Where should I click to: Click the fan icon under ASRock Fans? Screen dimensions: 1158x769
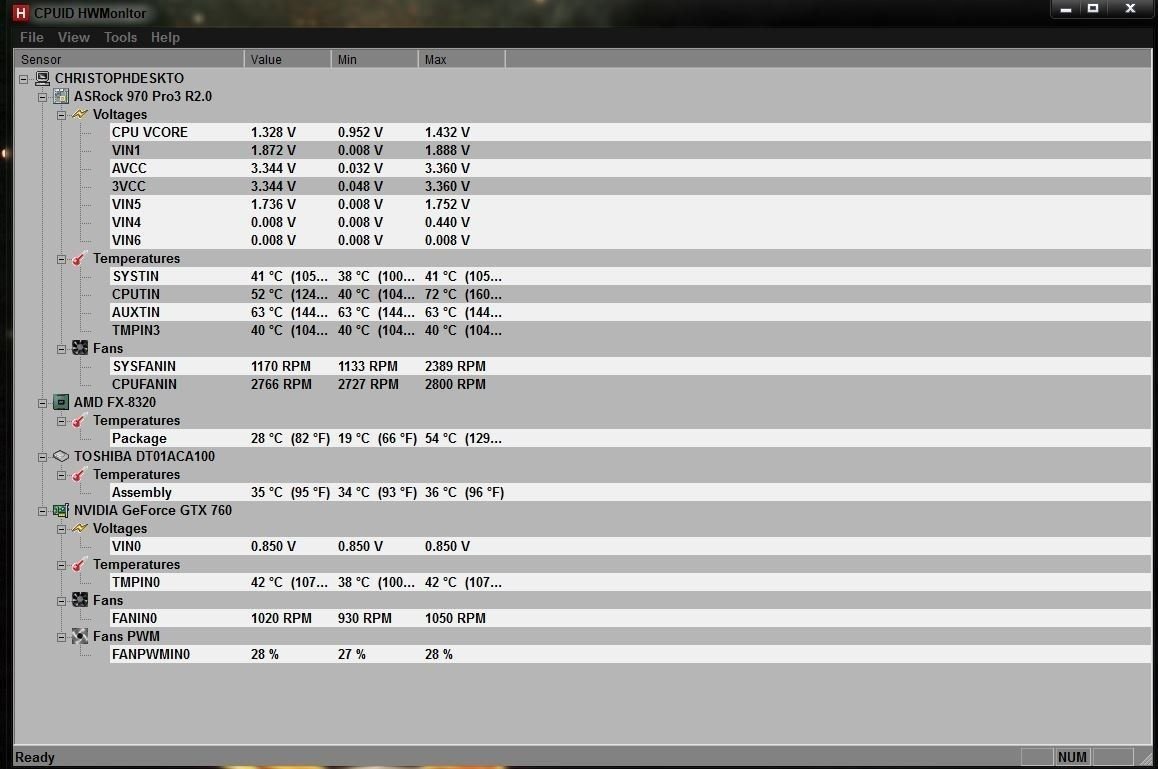point(80,348)
